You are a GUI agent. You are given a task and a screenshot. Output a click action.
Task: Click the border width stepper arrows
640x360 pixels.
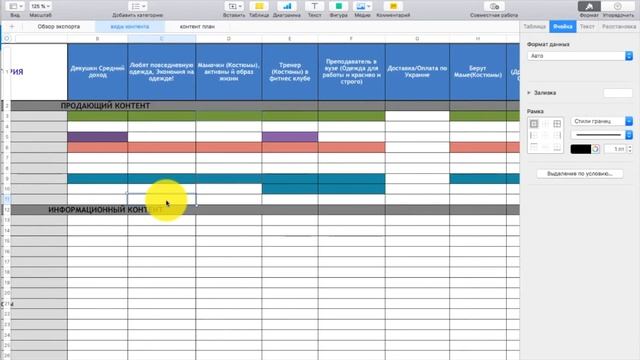(x=630, y=149)
